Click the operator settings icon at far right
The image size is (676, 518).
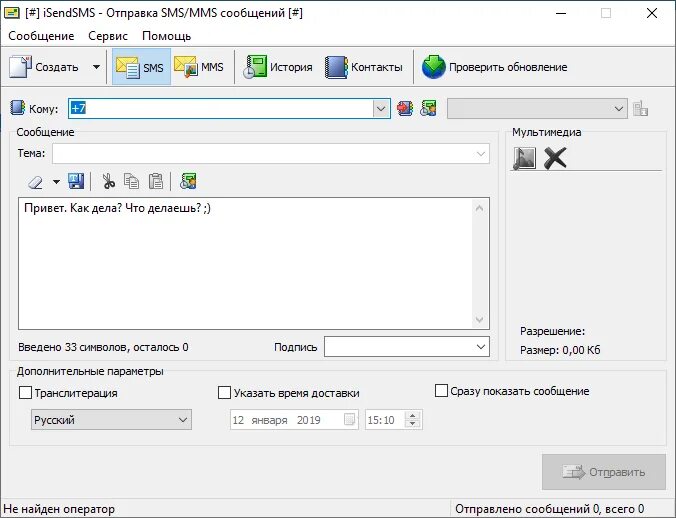point(641,108)
